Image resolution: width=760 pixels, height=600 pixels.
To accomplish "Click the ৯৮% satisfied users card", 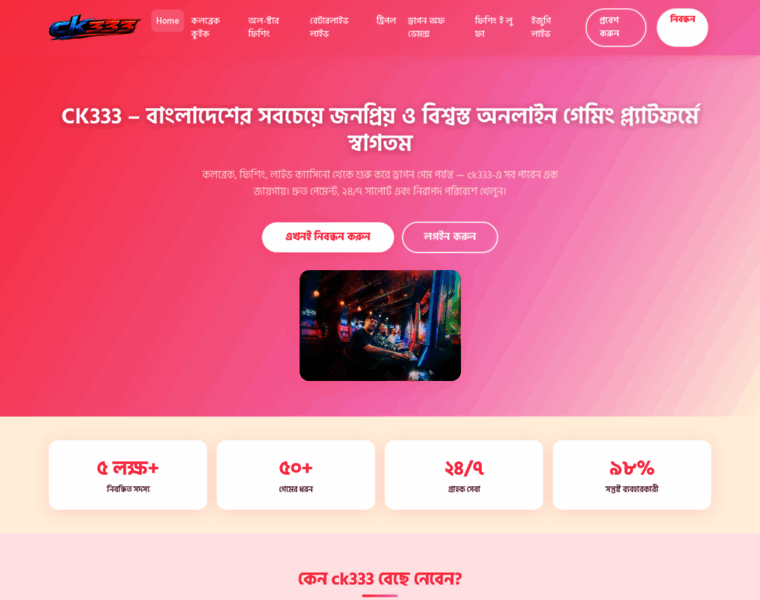I will 632,475.
